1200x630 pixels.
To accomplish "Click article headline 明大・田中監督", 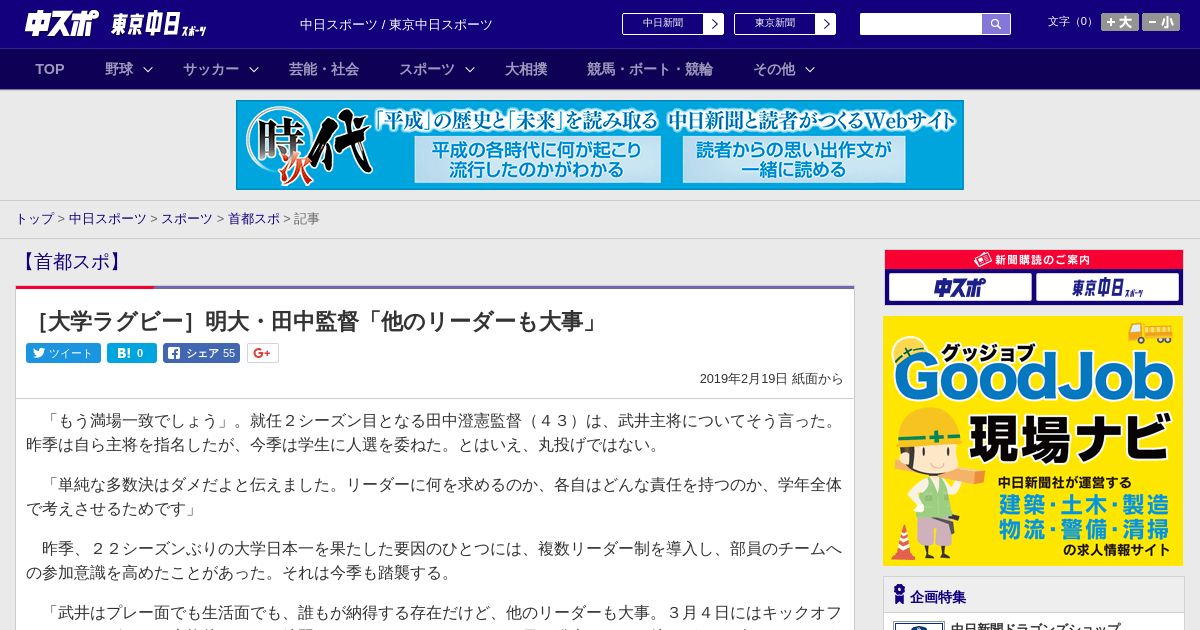I will pos(317,322).
